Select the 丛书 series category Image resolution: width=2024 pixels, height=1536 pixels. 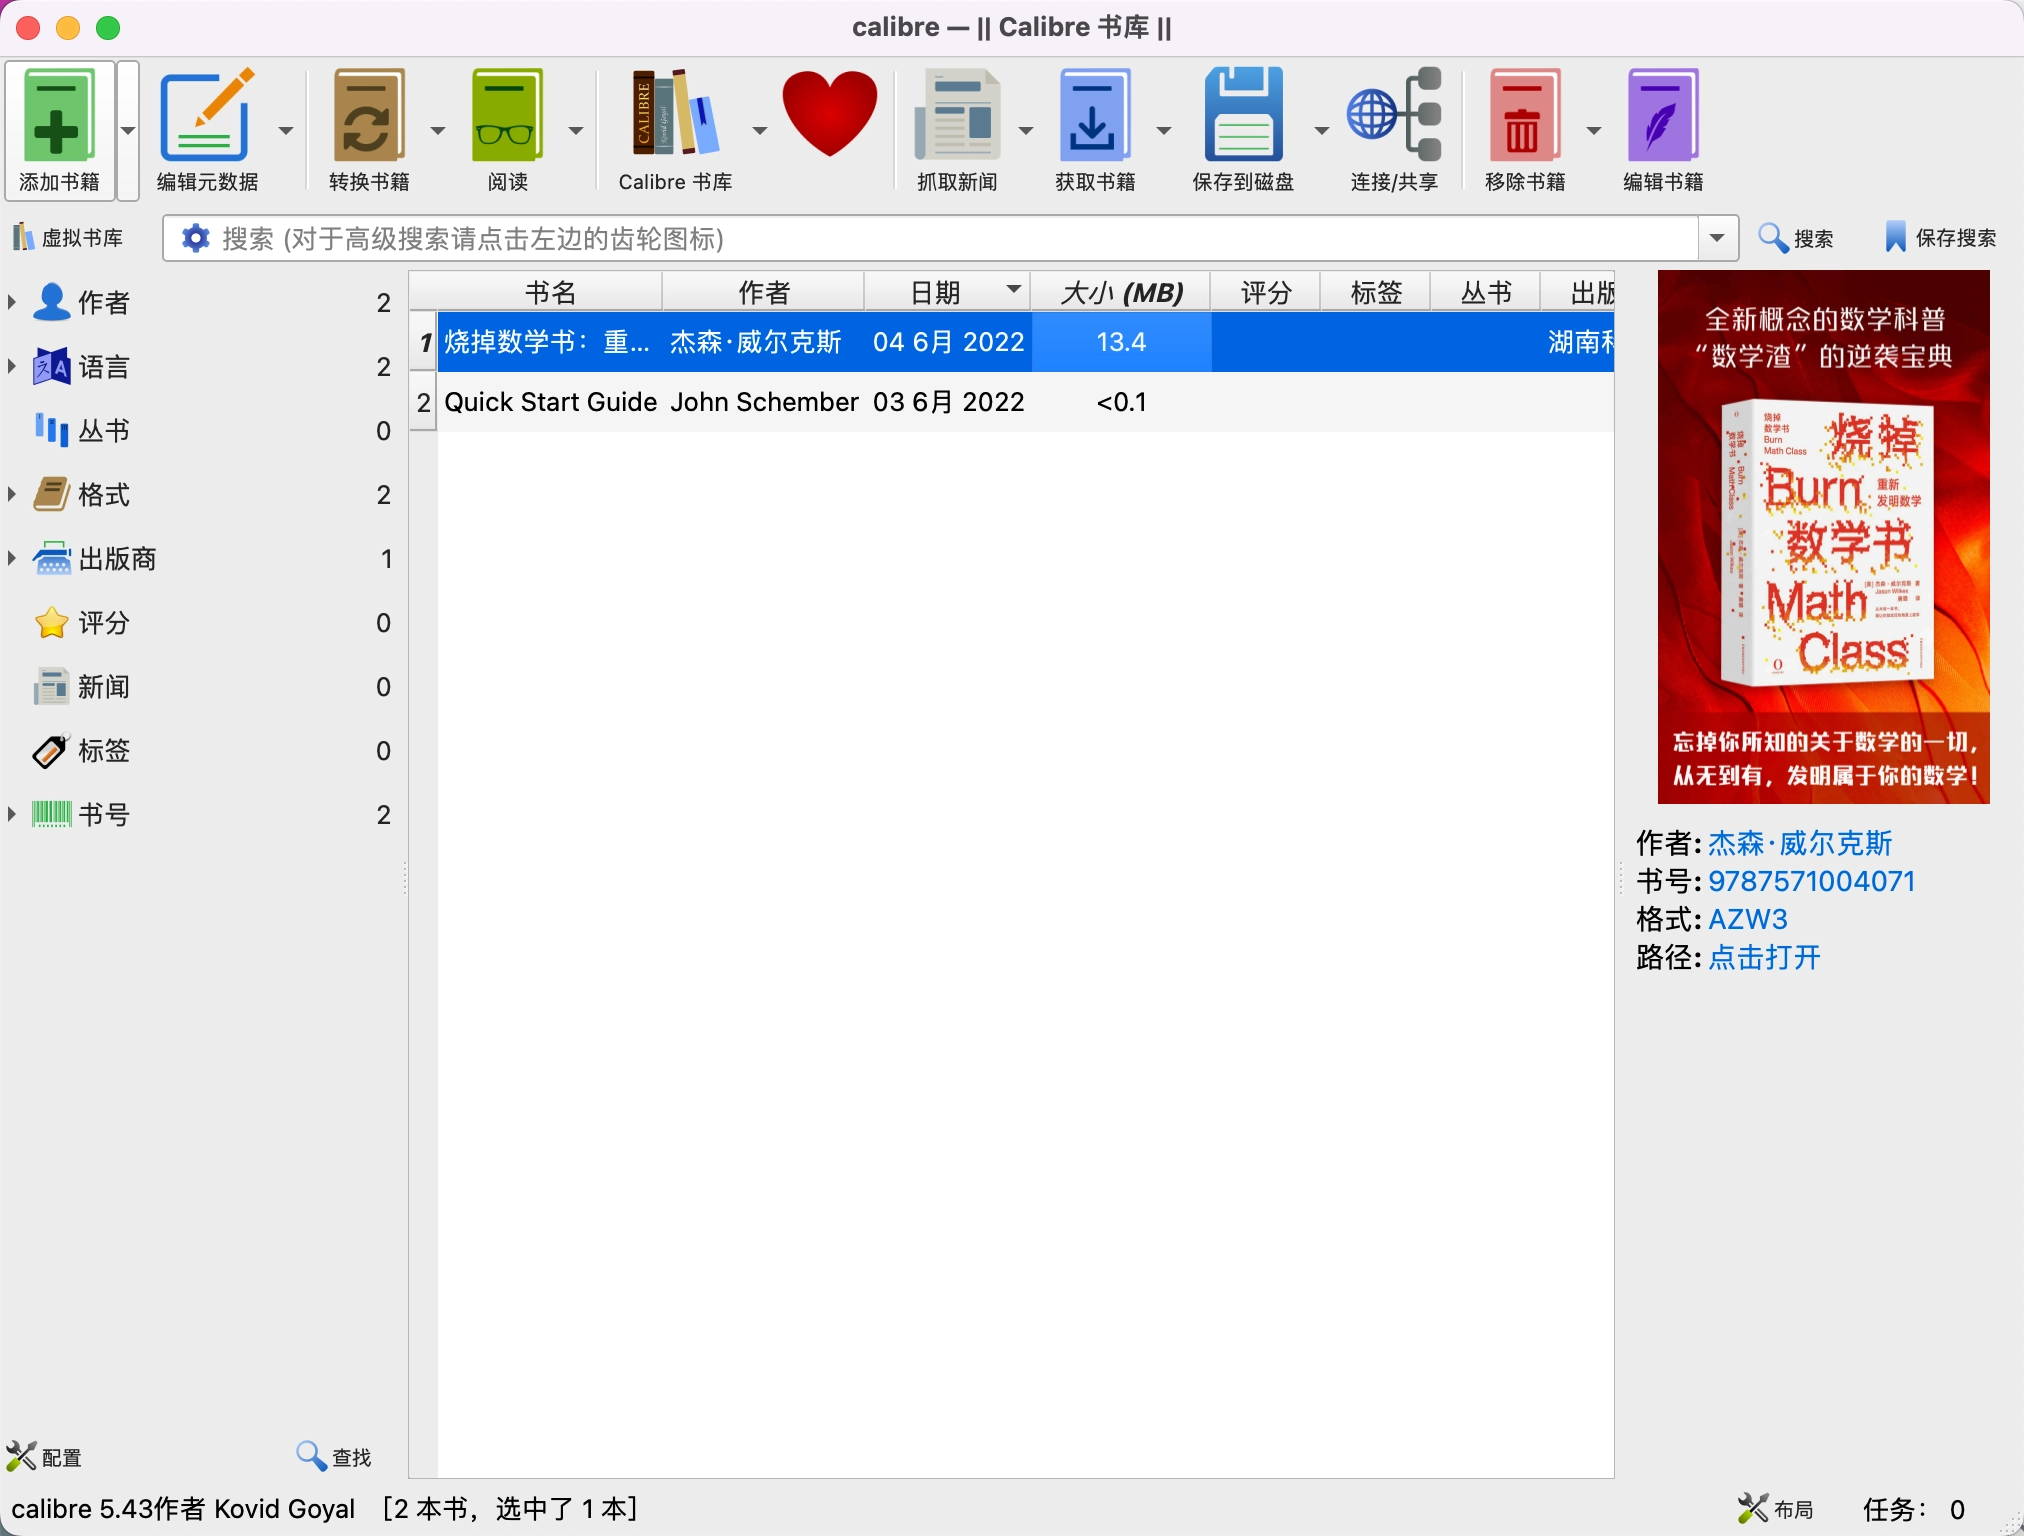coord(104,430)
